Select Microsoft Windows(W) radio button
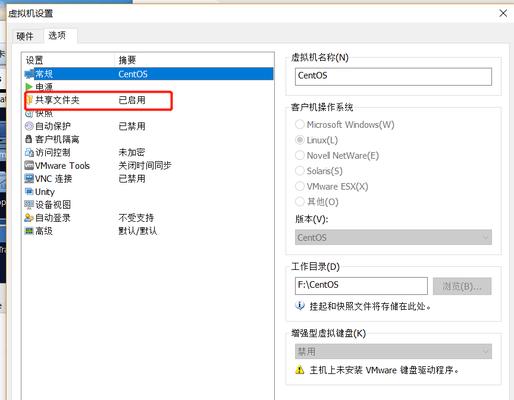Screen dimensions: 514x400 pyautogui.click(x=300, y=124)
